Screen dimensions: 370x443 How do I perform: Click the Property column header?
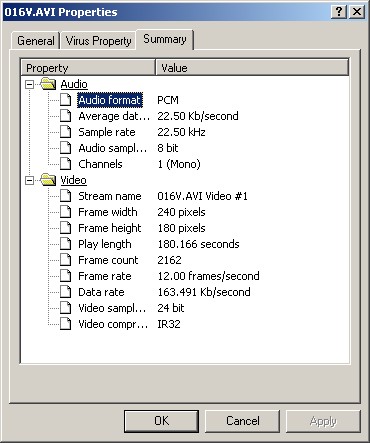(88, 68)
